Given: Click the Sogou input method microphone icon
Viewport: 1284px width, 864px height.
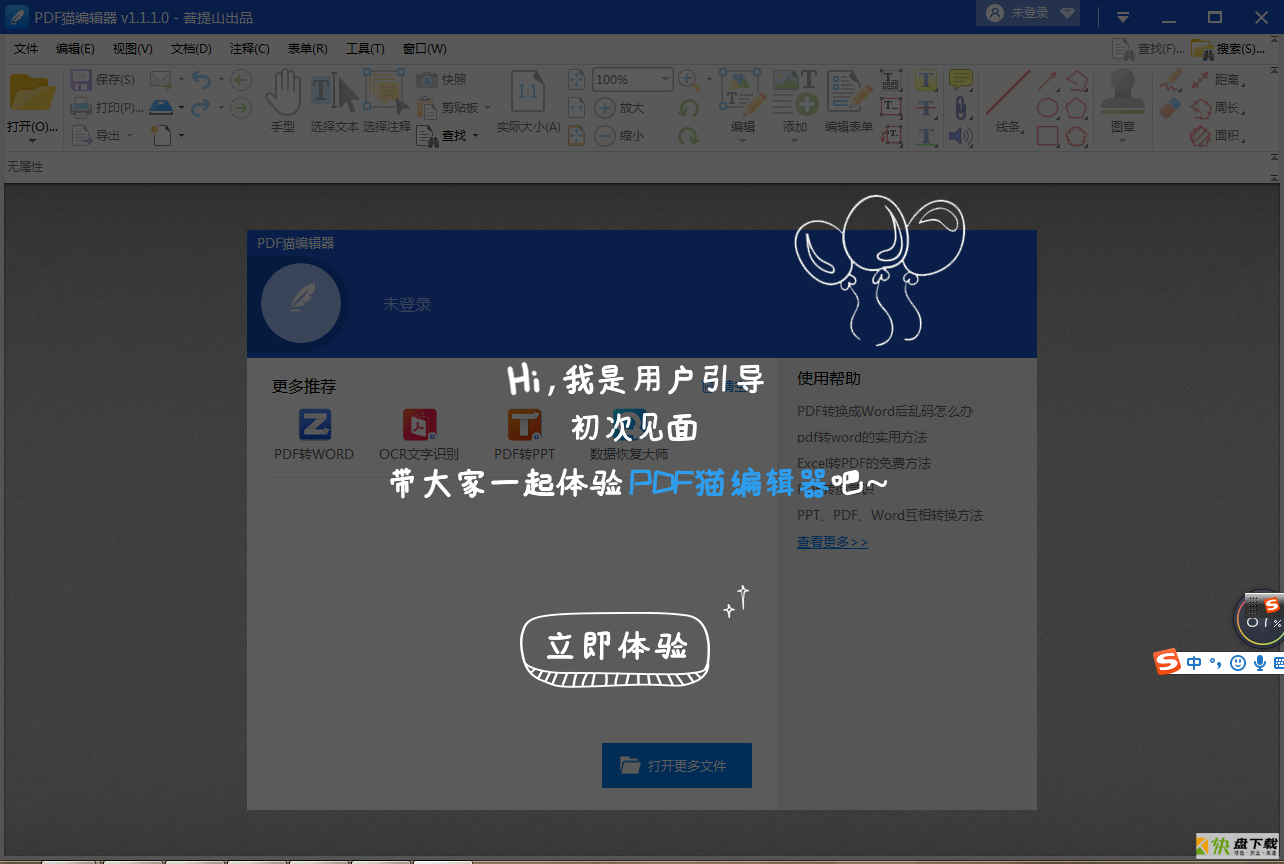Looking at the screenshot, I should [1259, 663].
